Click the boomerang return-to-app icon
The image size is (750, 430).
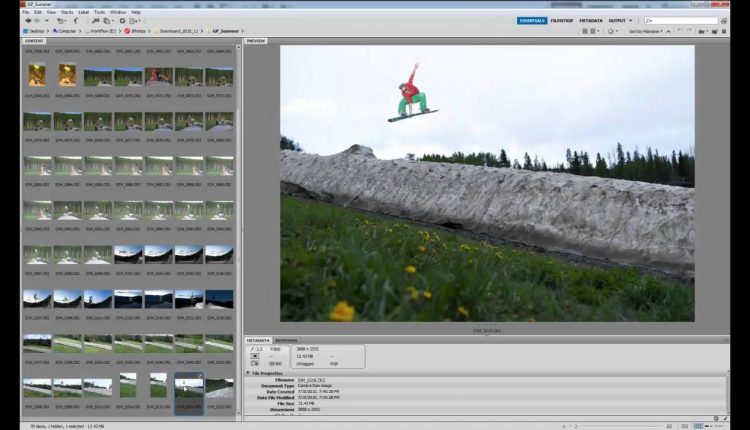click(x=76, y=21)
